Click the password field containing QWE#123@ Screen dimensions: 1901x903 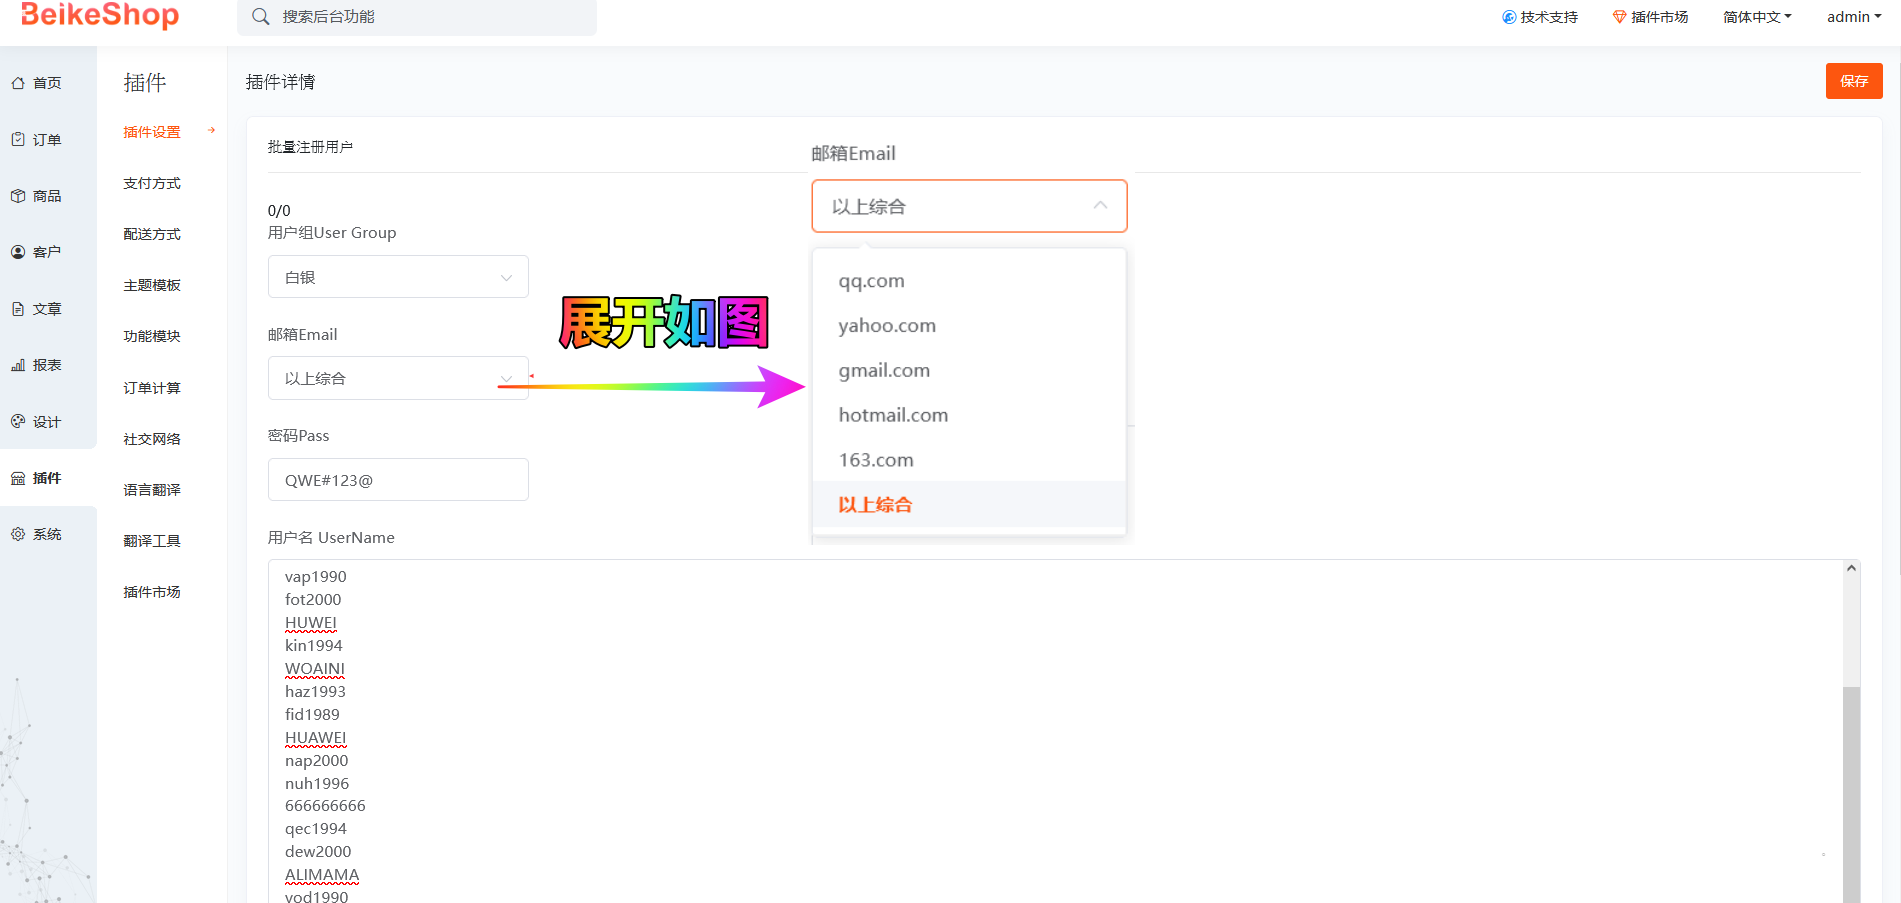click(x=398, y=480)
